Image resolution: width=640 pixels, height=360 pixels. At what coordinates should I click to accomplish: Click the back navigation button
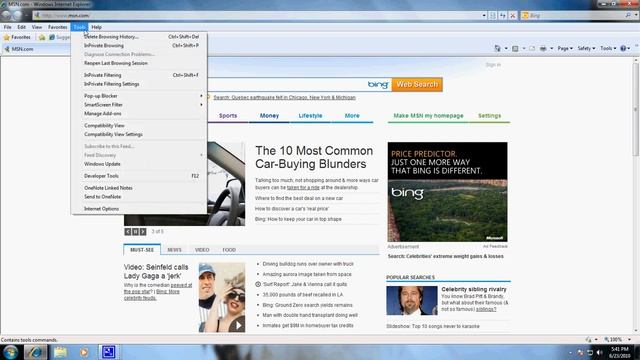[x=7, y=16]
